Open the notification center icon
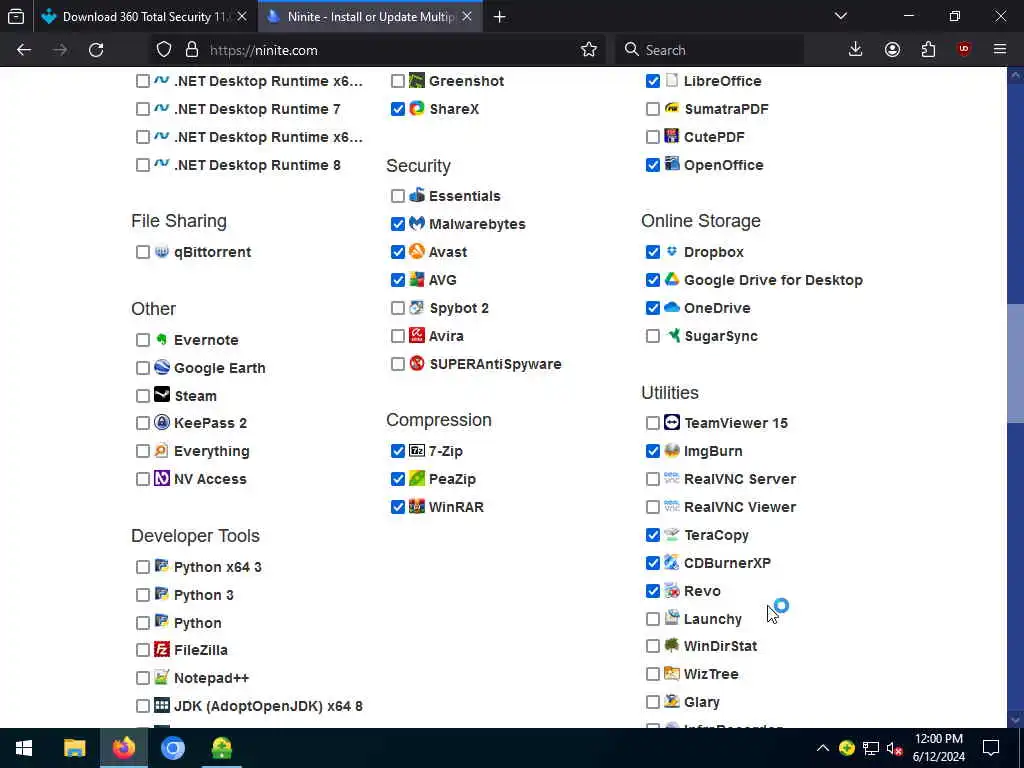This screenshot has width=1024, height=768. [991, 748]
